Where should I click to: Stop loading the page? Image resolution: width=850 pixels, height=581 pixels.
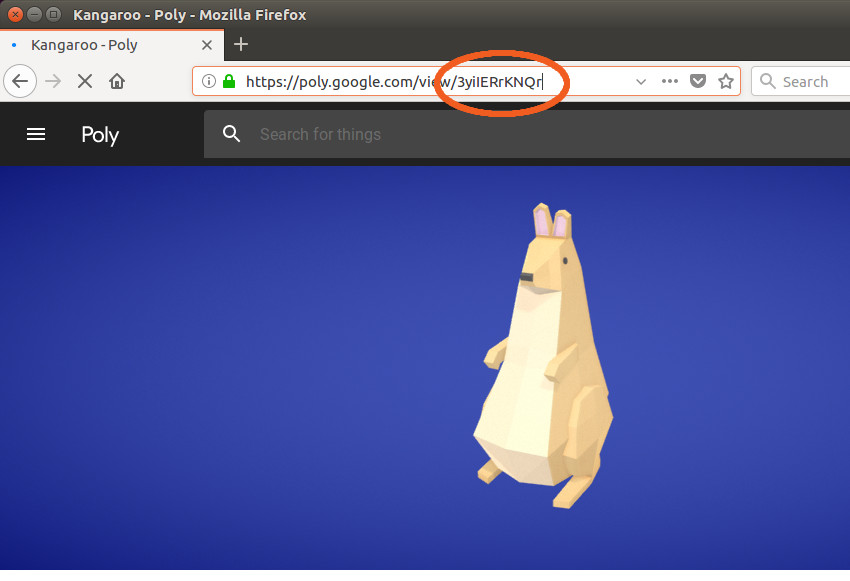click(x=85, y=81)
